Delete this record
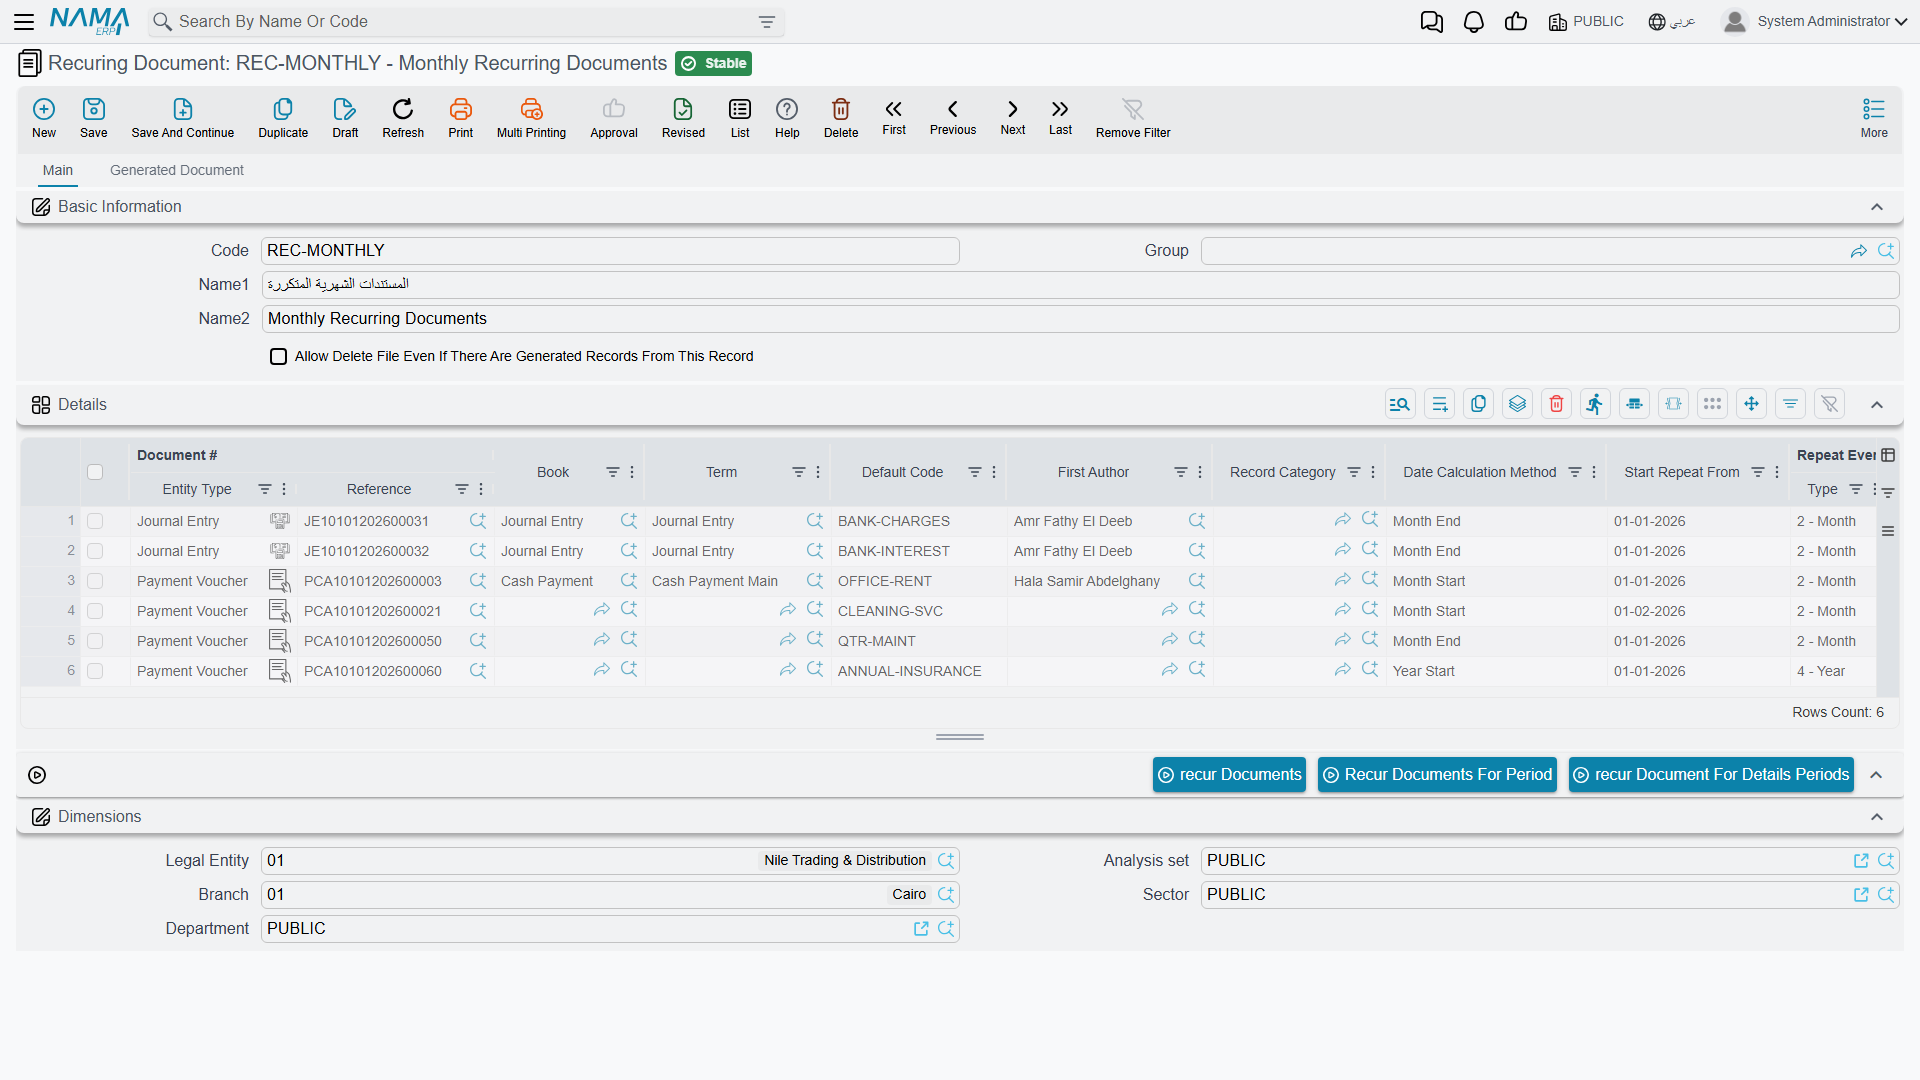Screen dimensions: 1920x1080 point(841,118)
